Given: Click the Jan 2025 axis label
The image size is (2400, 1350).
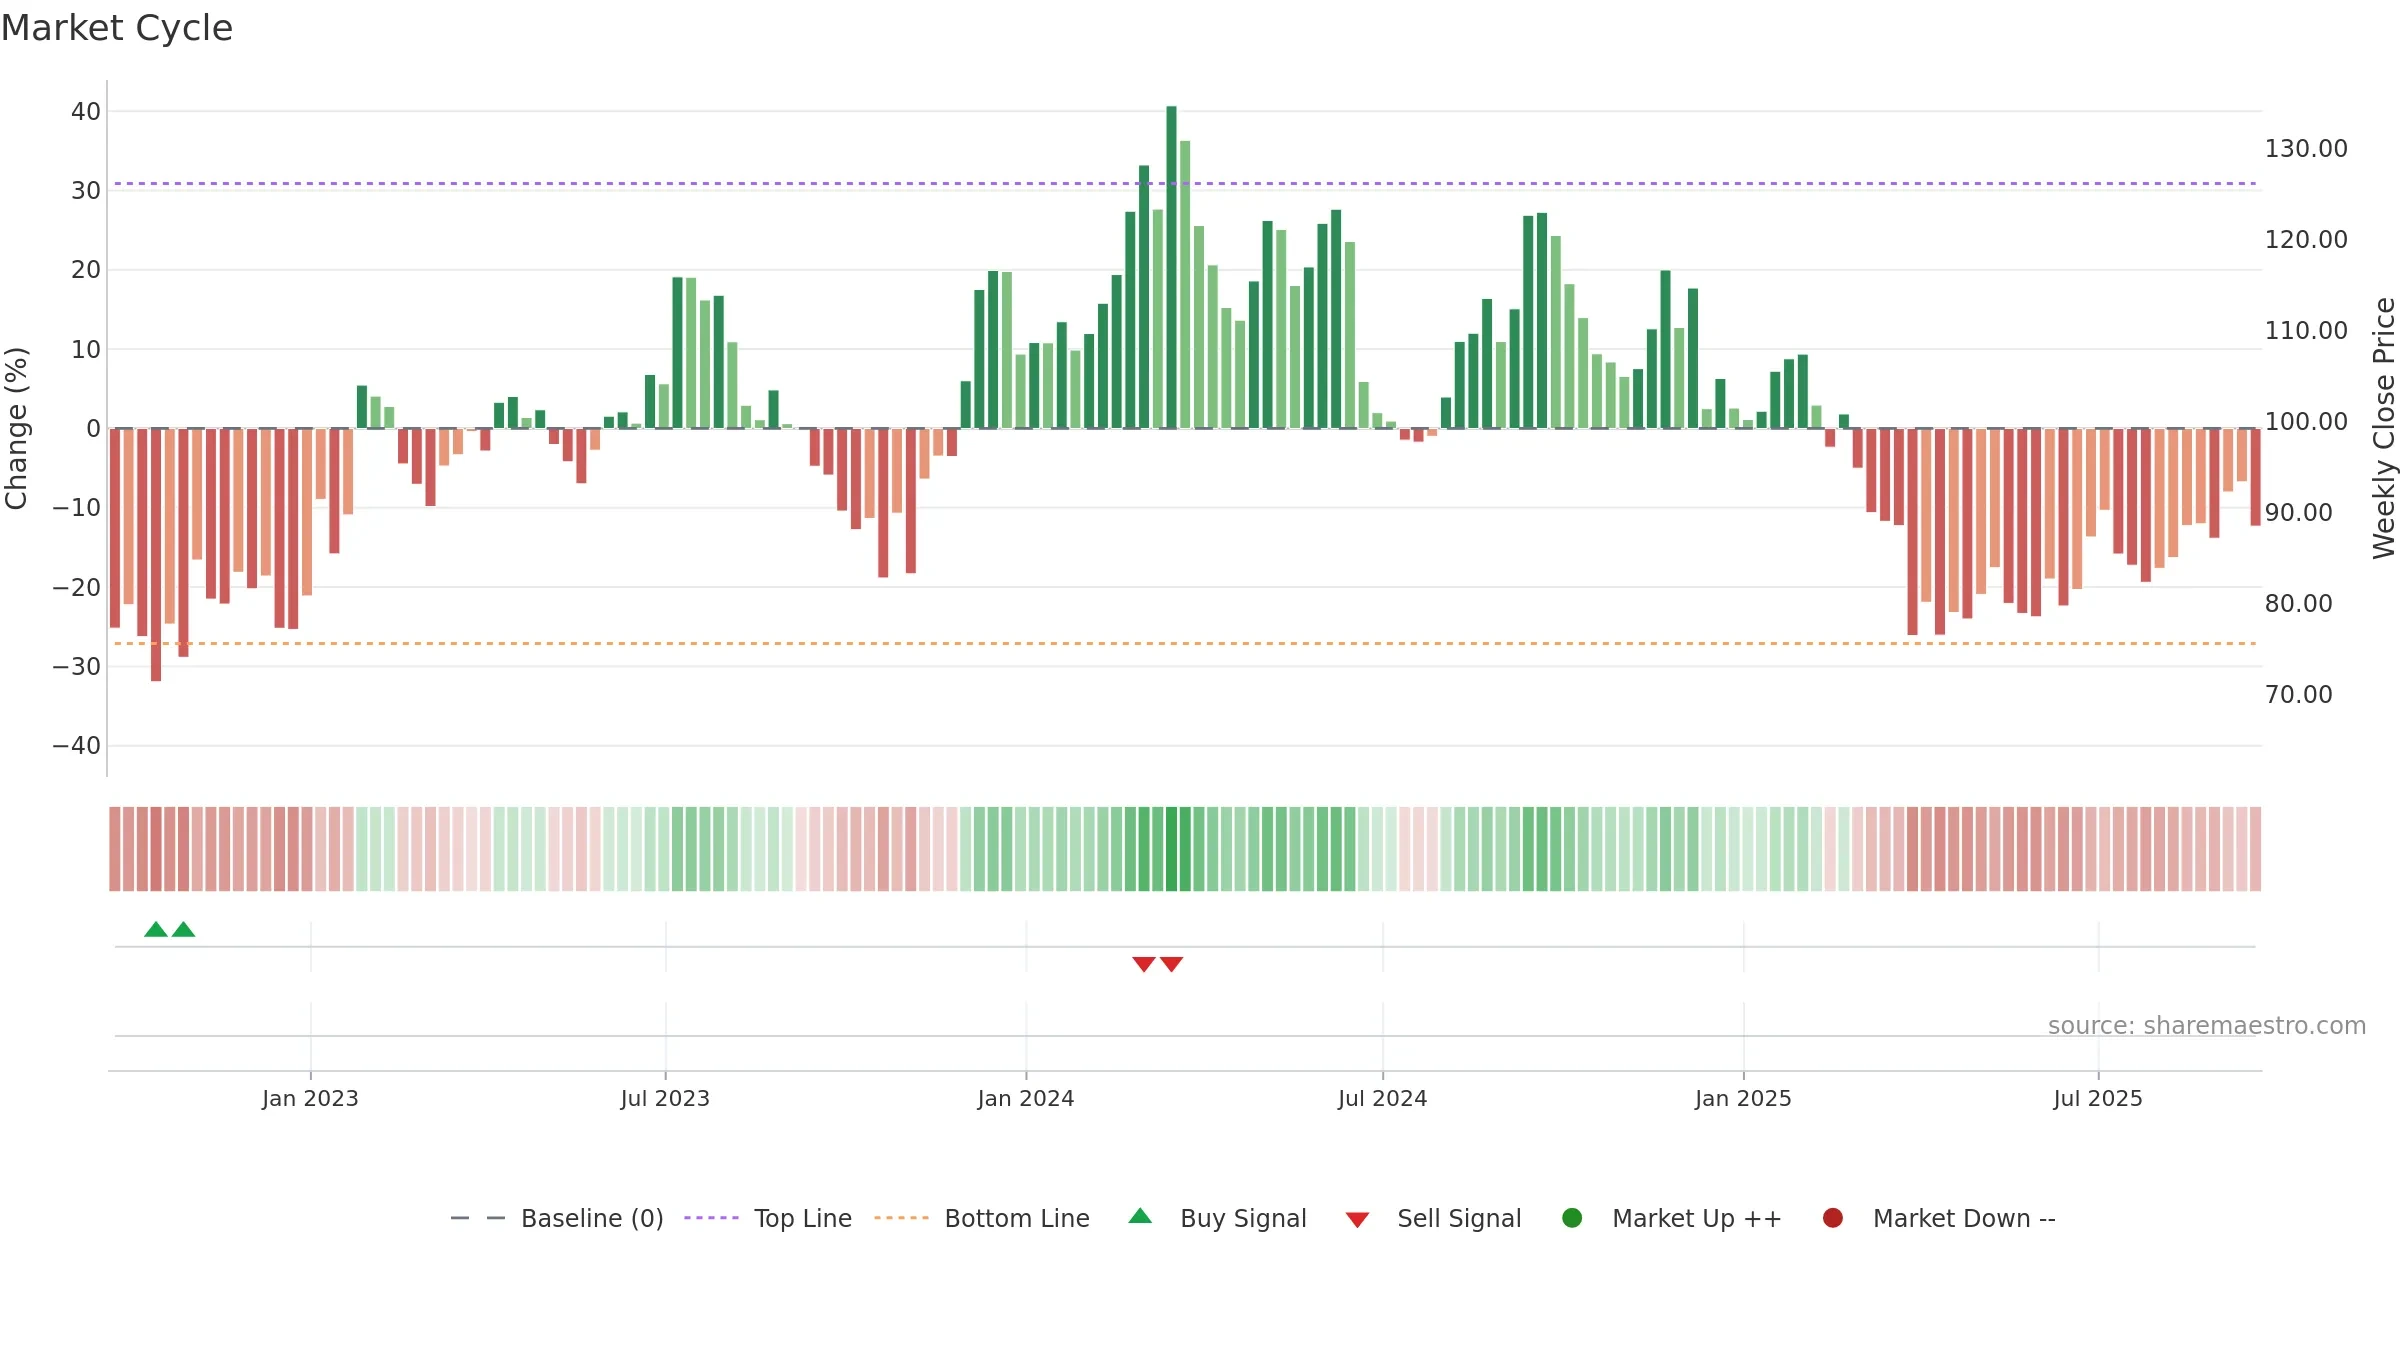Looking at the screenshot, I should (x=1743, y=1099).
